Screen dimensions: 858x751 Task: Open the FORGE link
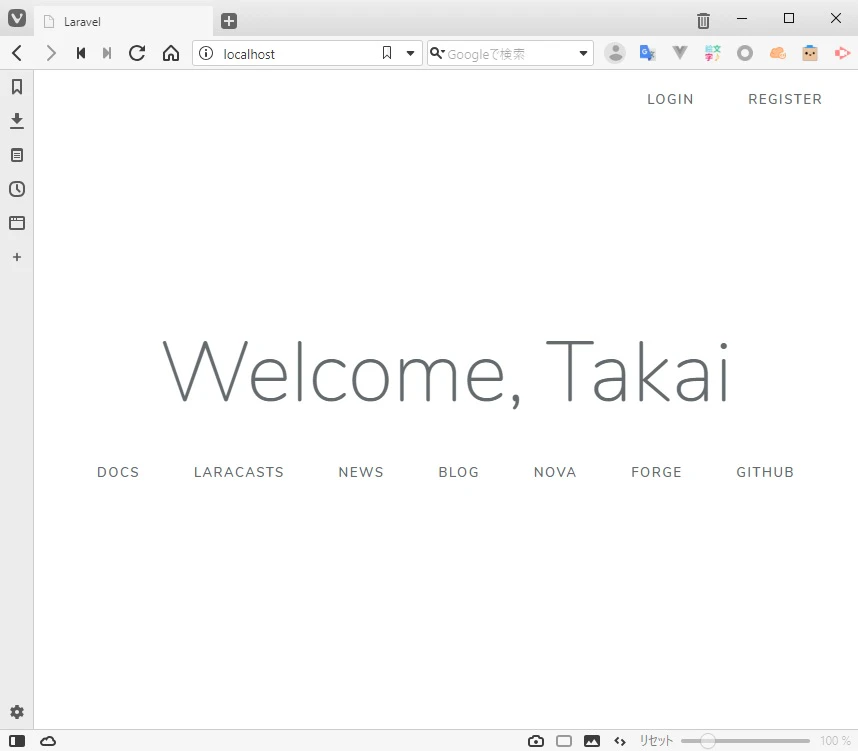point(656,472)
